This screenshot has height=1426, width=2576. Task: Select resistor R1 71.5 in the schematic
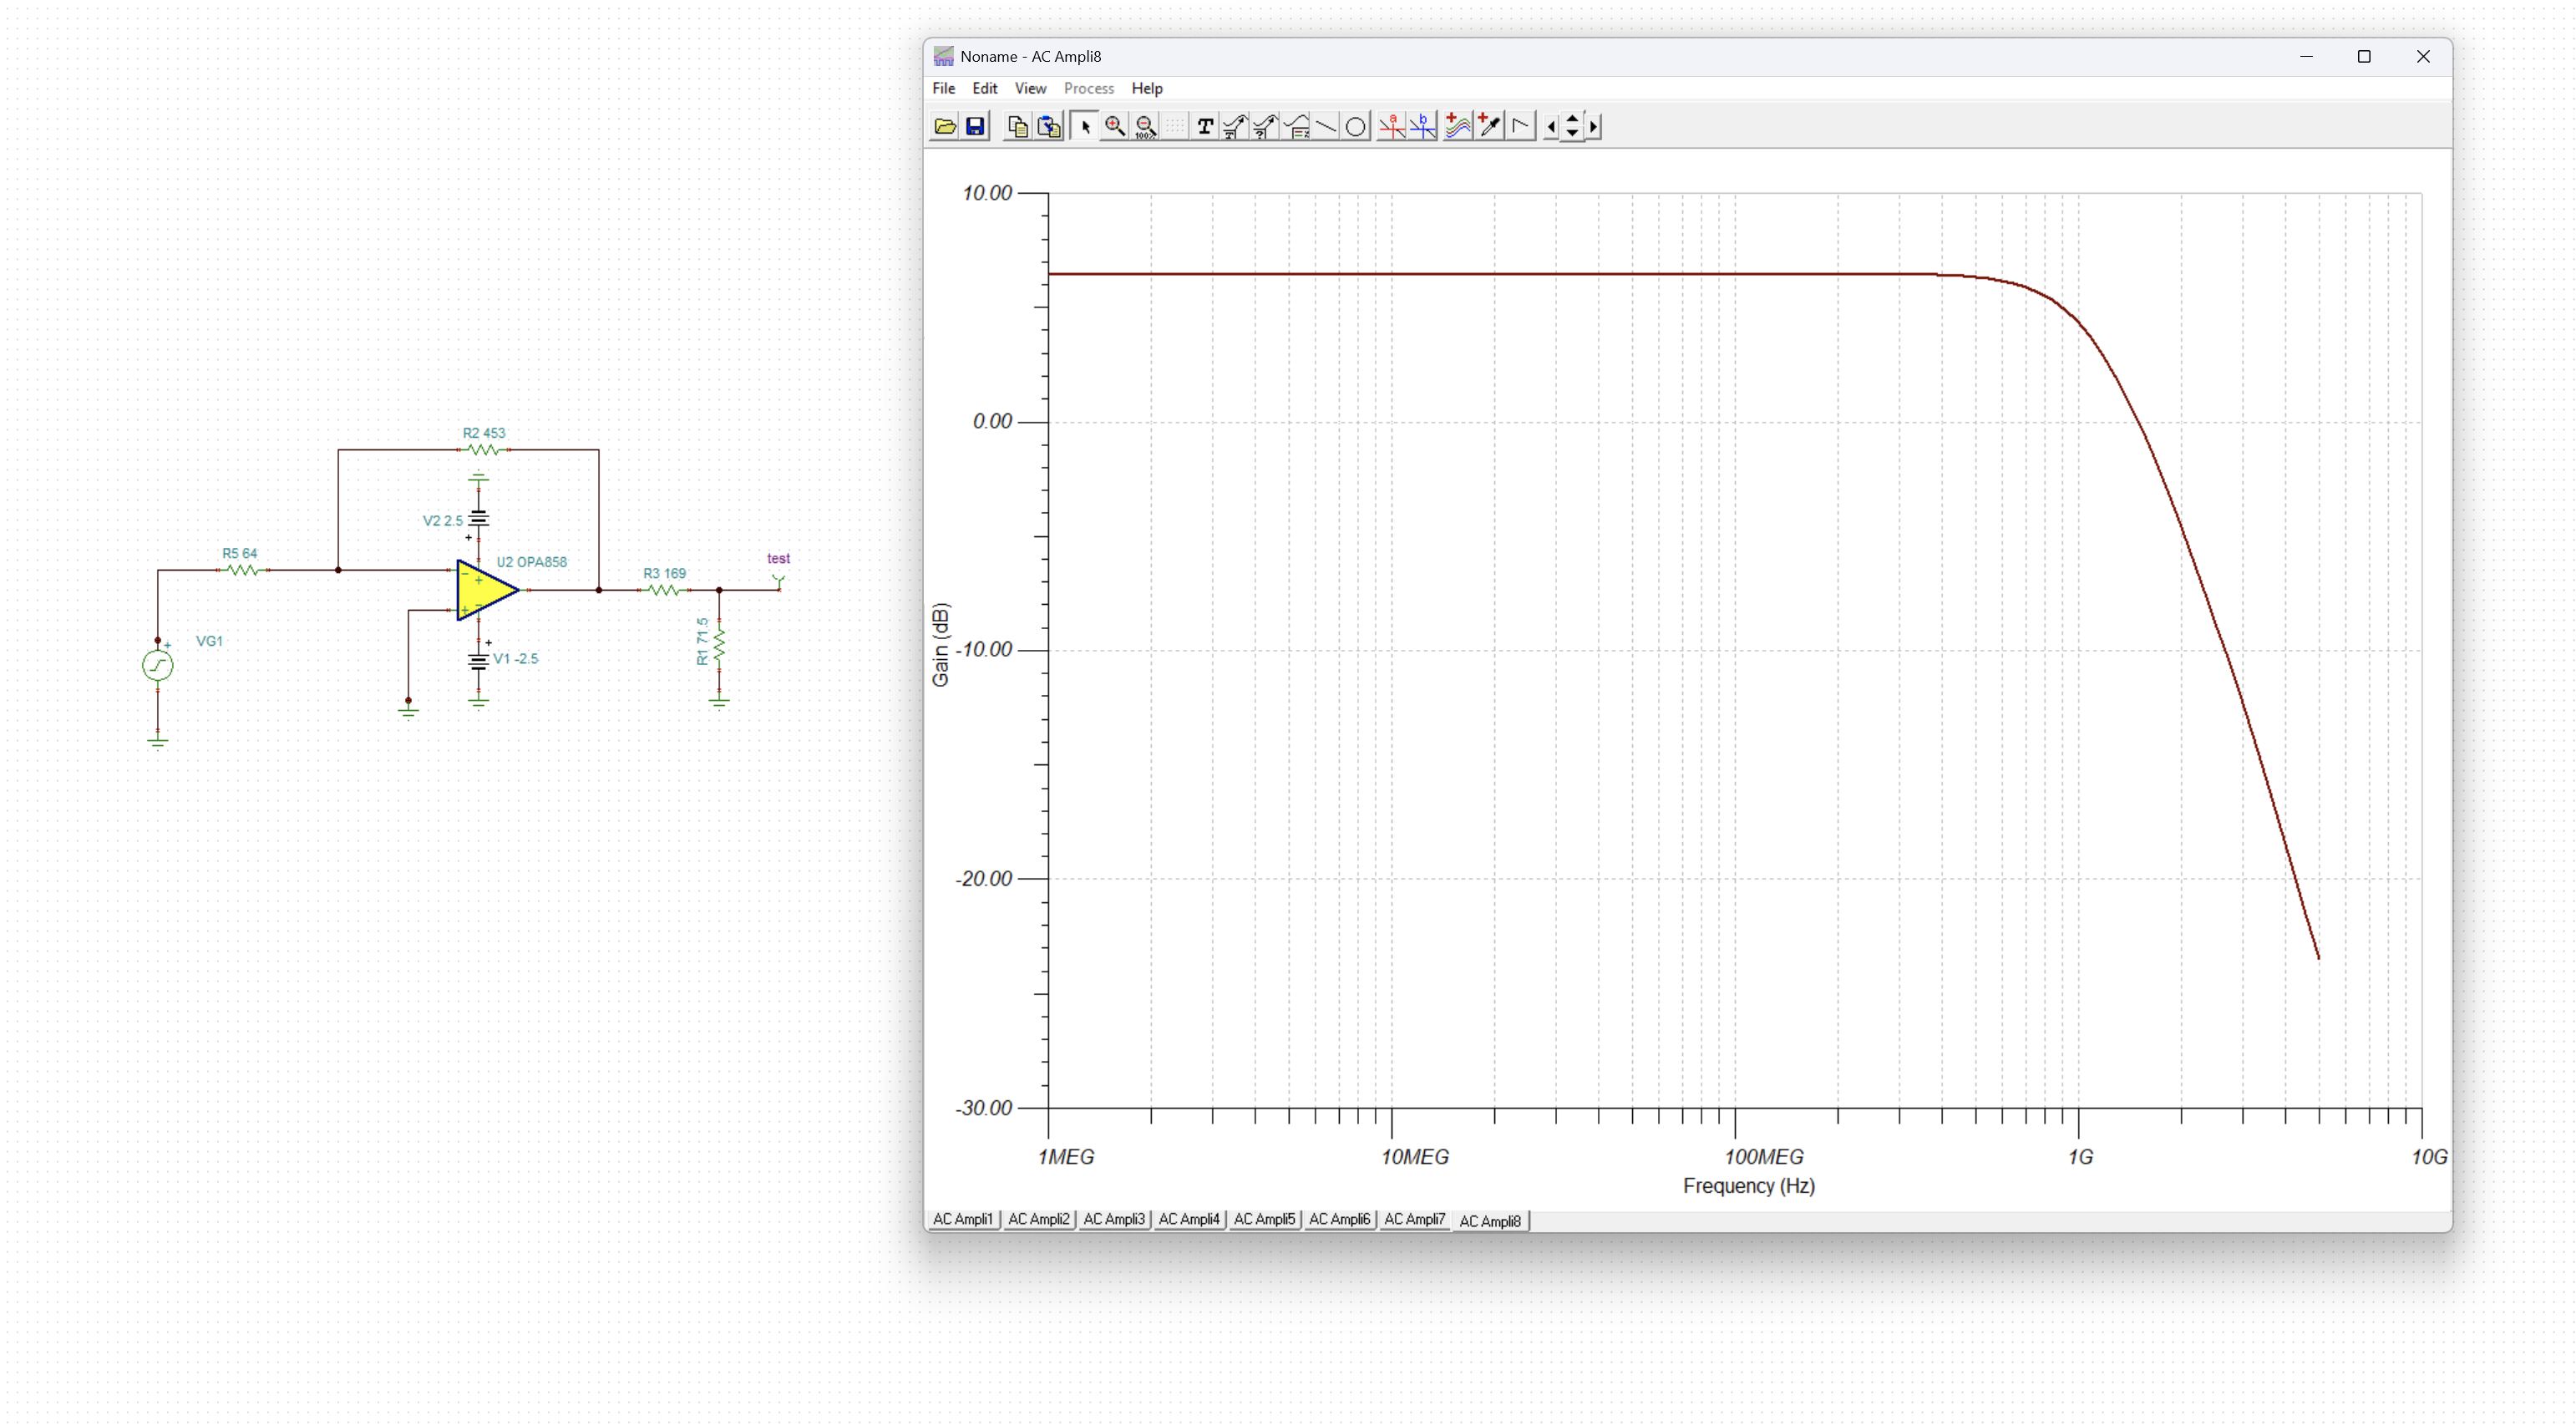pyautogui.click(x=718, y=646)
